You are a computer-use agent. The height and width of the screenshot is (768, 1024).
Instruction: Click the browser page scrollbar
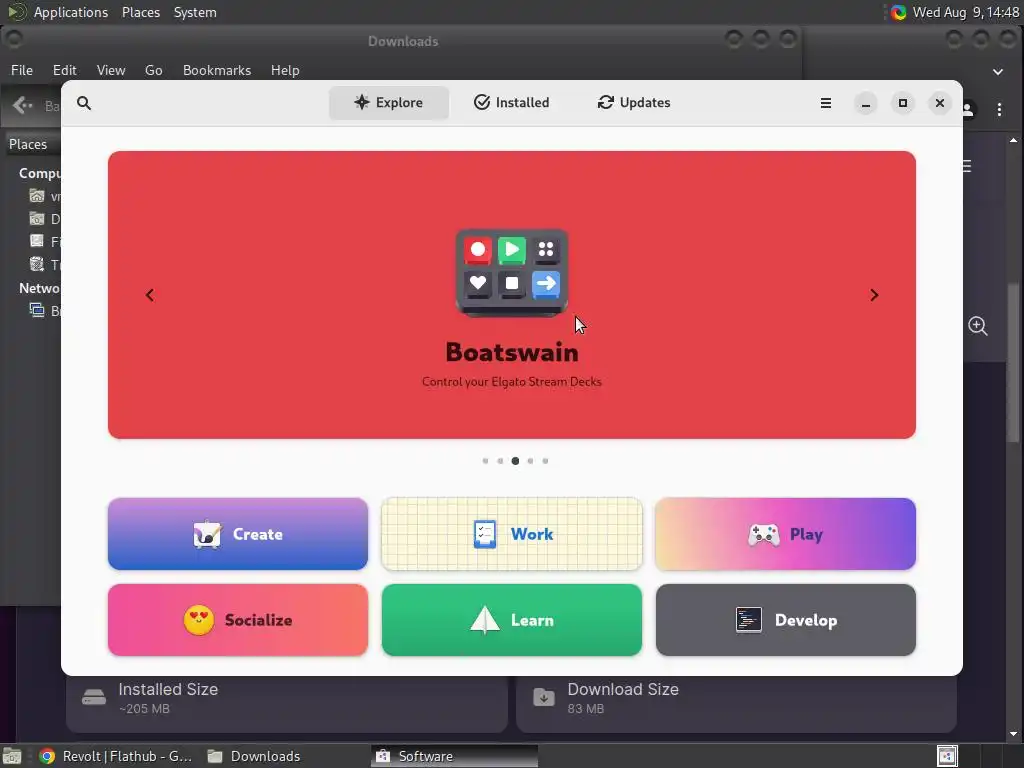[1014, 362]
